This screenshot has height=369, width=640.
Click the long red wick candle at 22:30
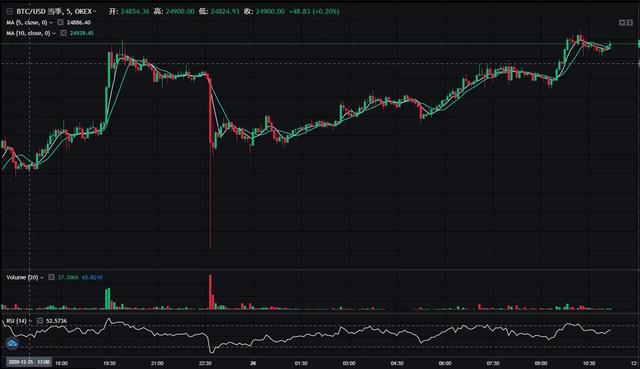(211, 163)
